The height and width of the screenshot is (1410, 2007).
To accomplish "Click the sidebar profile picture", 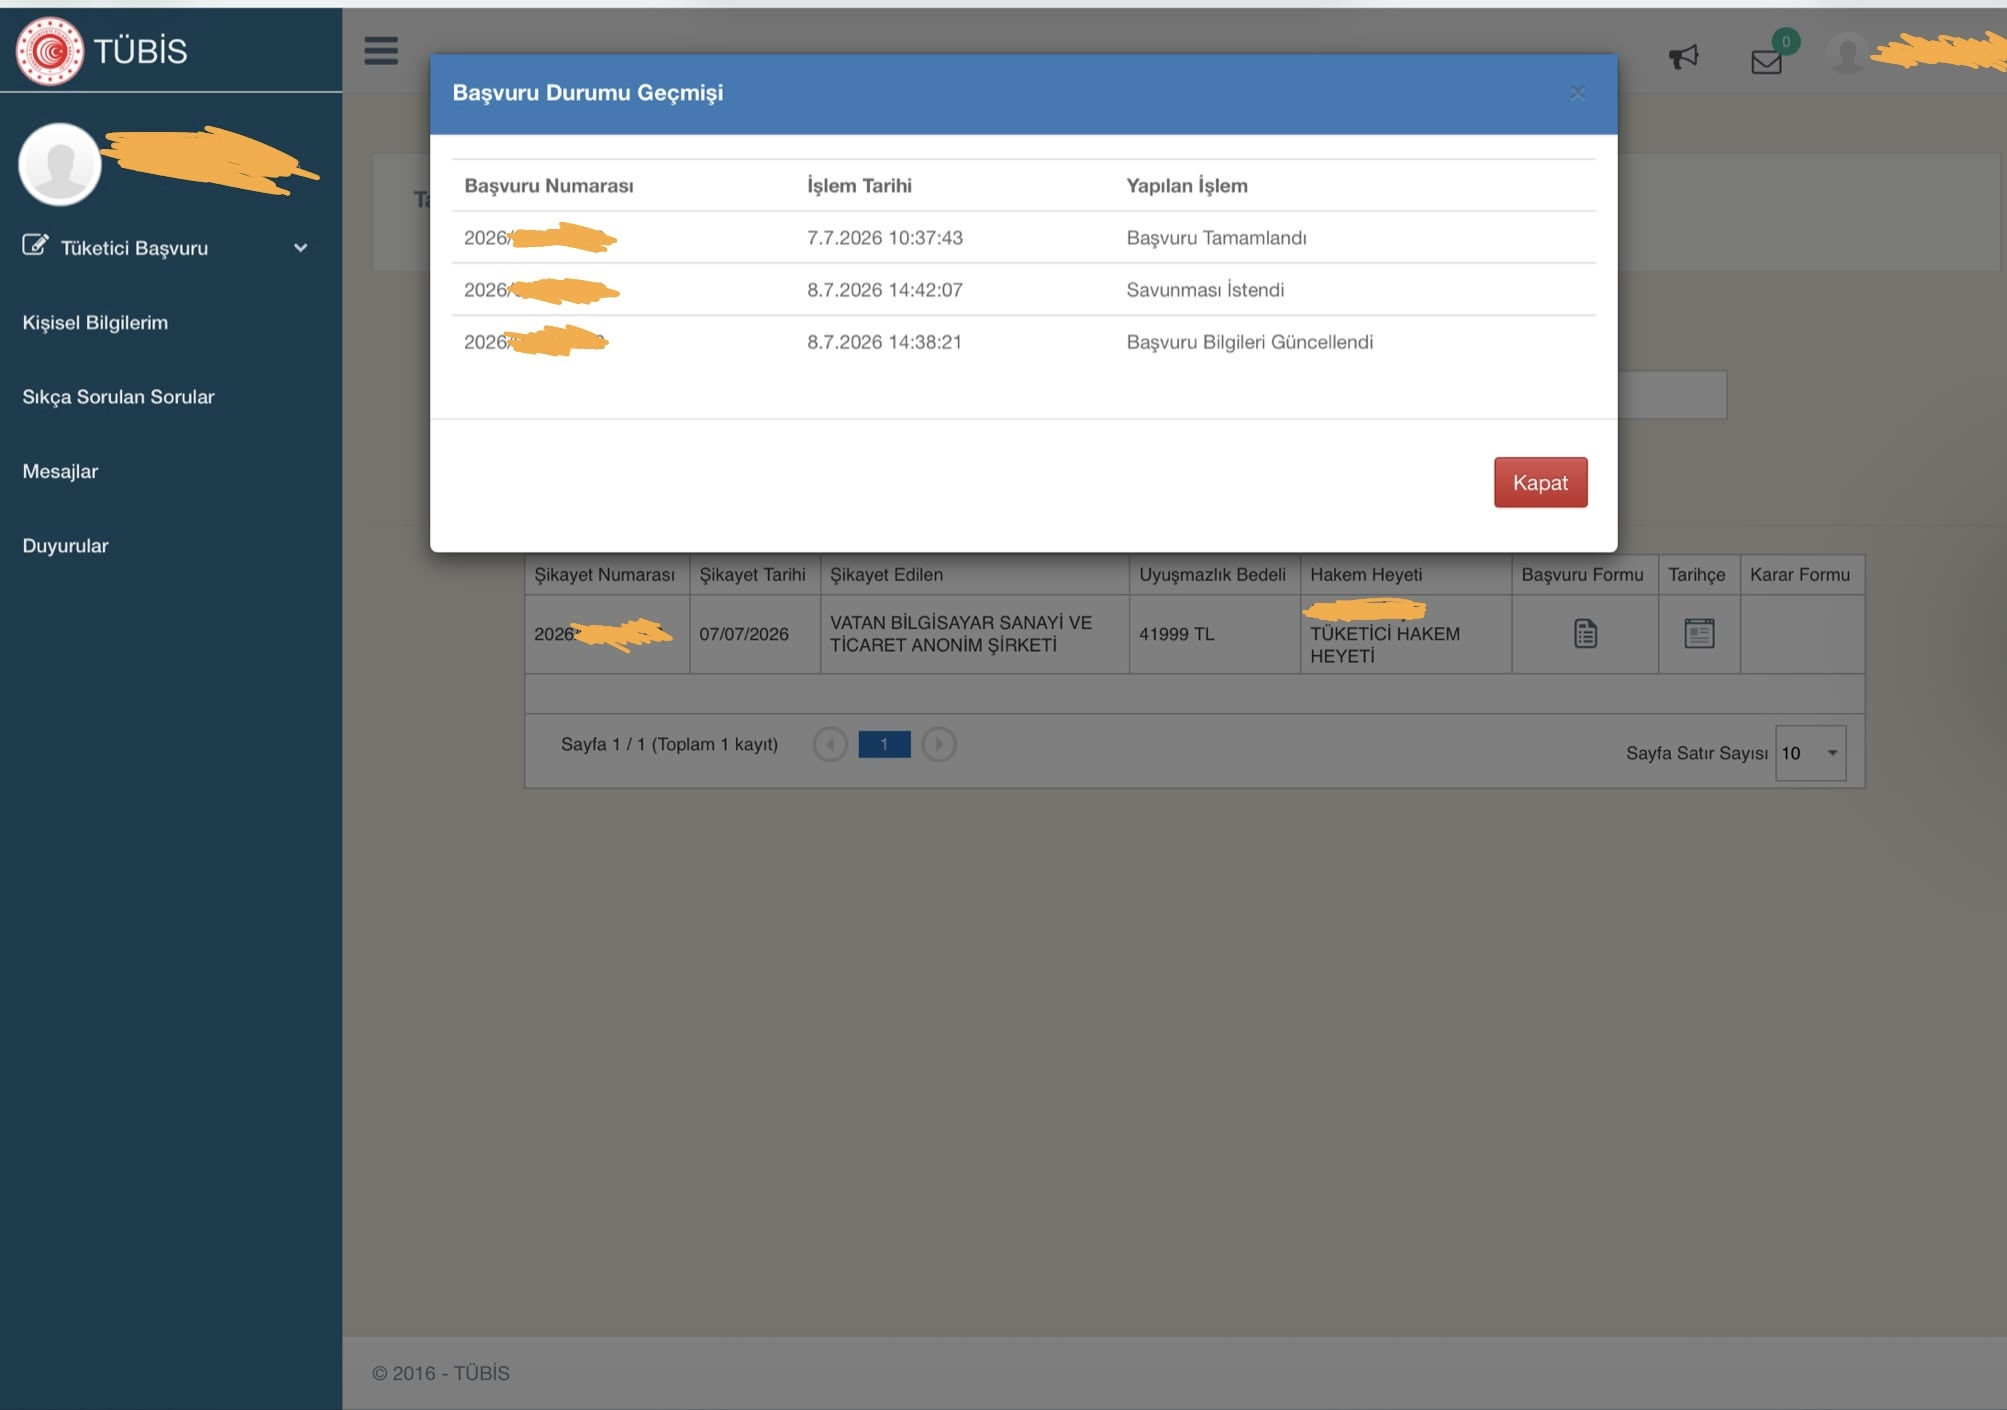I will tap(60, 165).
